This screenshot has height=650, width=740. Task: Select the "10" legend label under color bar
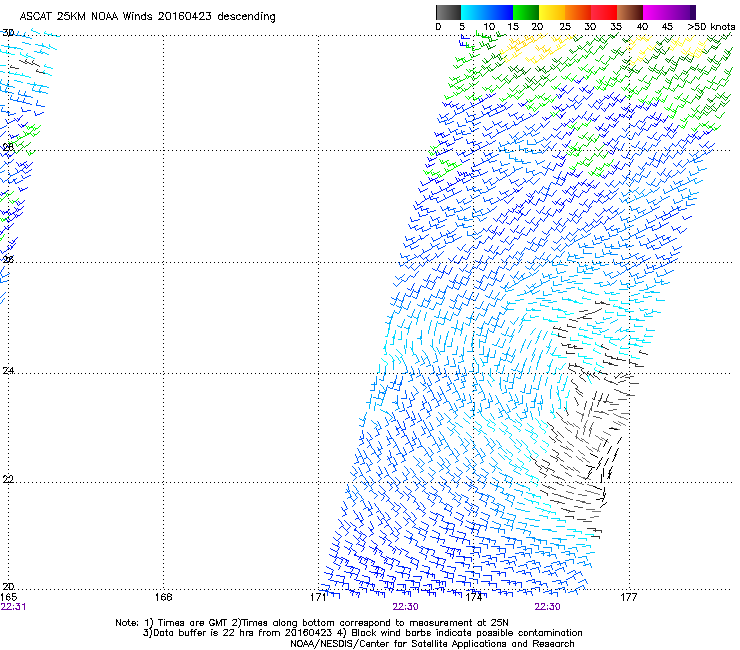click(489, 27)
